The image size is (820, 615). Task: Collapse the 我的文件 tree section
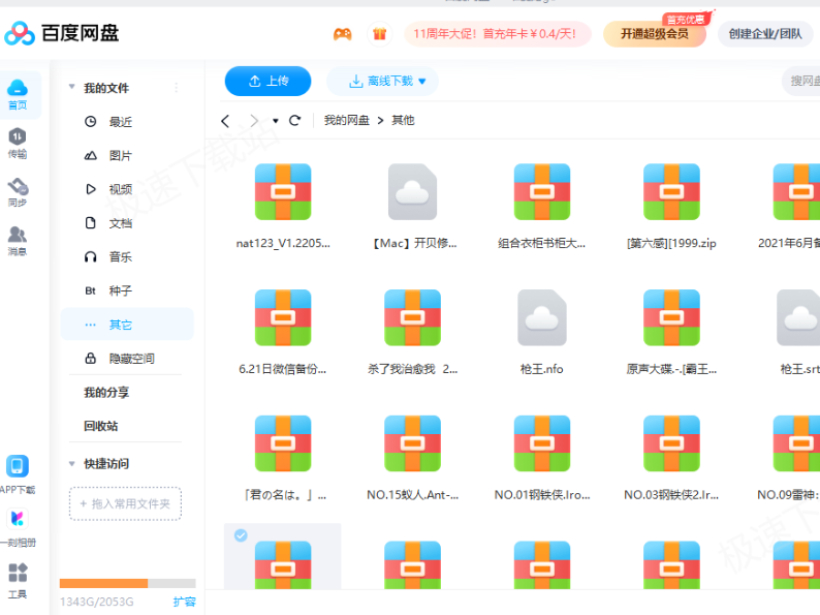(72, 87)
